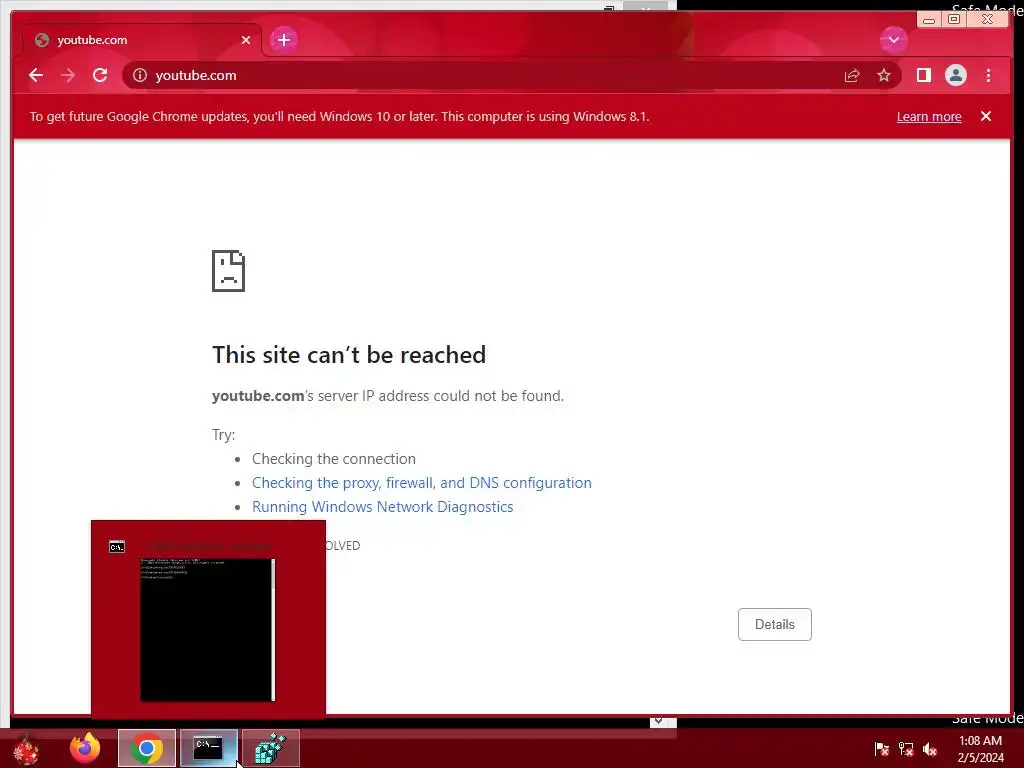
Task: Expand the tab search dropdown arrow
Action: [x=893, y=40]
